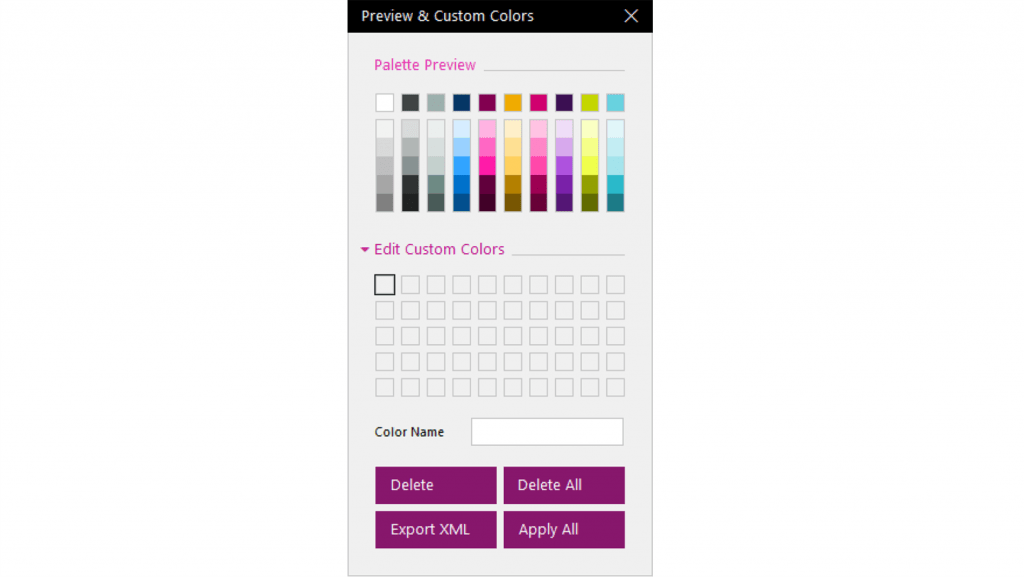Choose the maroon palette swatch
The image size is (1024, 577).
(487, 103)
